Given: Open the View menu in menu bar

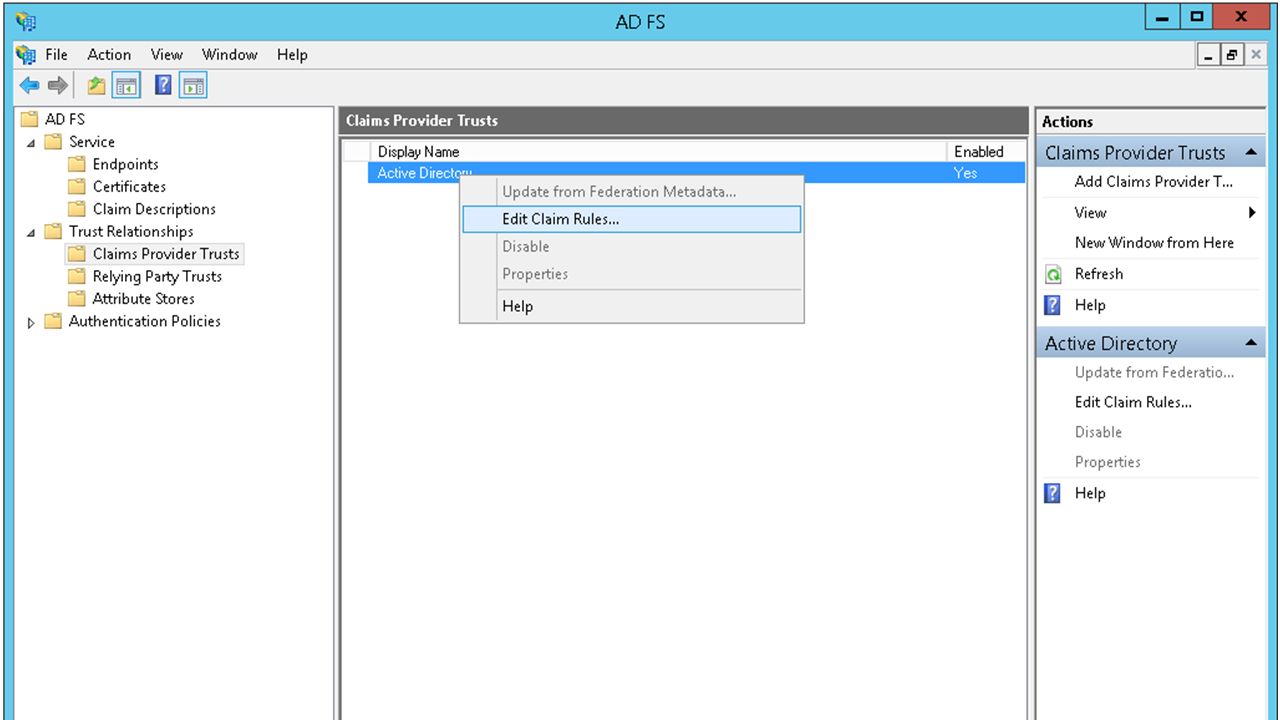Looking at the screenshot, I should click(166, 55).
